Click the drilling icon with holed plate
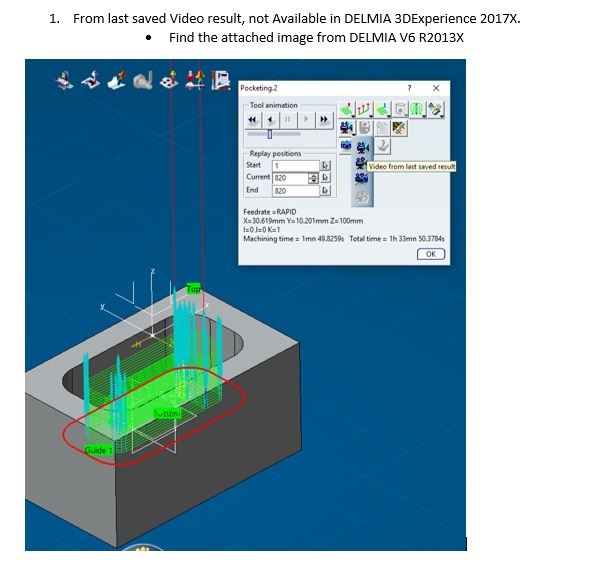Viewport: 615px width, 585px height. (169, 80)
